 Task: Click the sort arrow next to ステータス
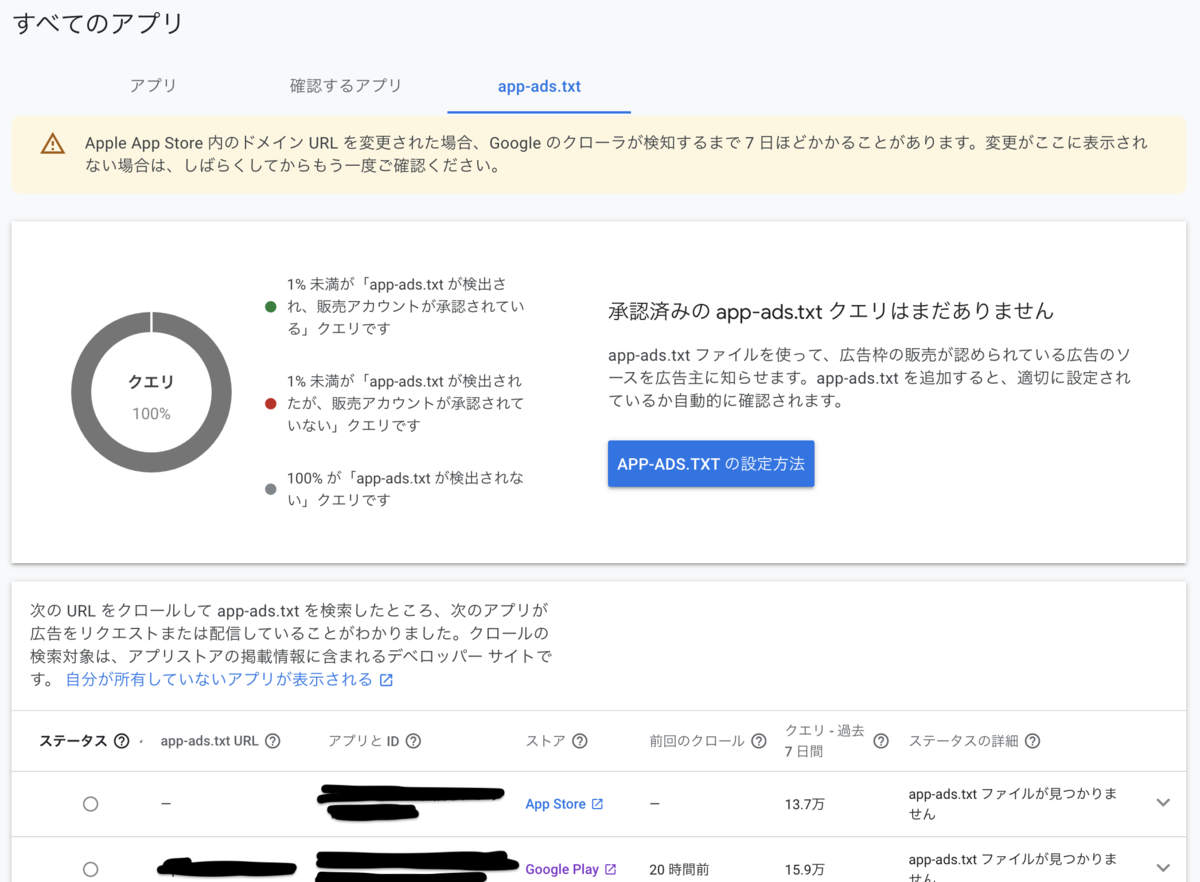(x=140, y=740)
